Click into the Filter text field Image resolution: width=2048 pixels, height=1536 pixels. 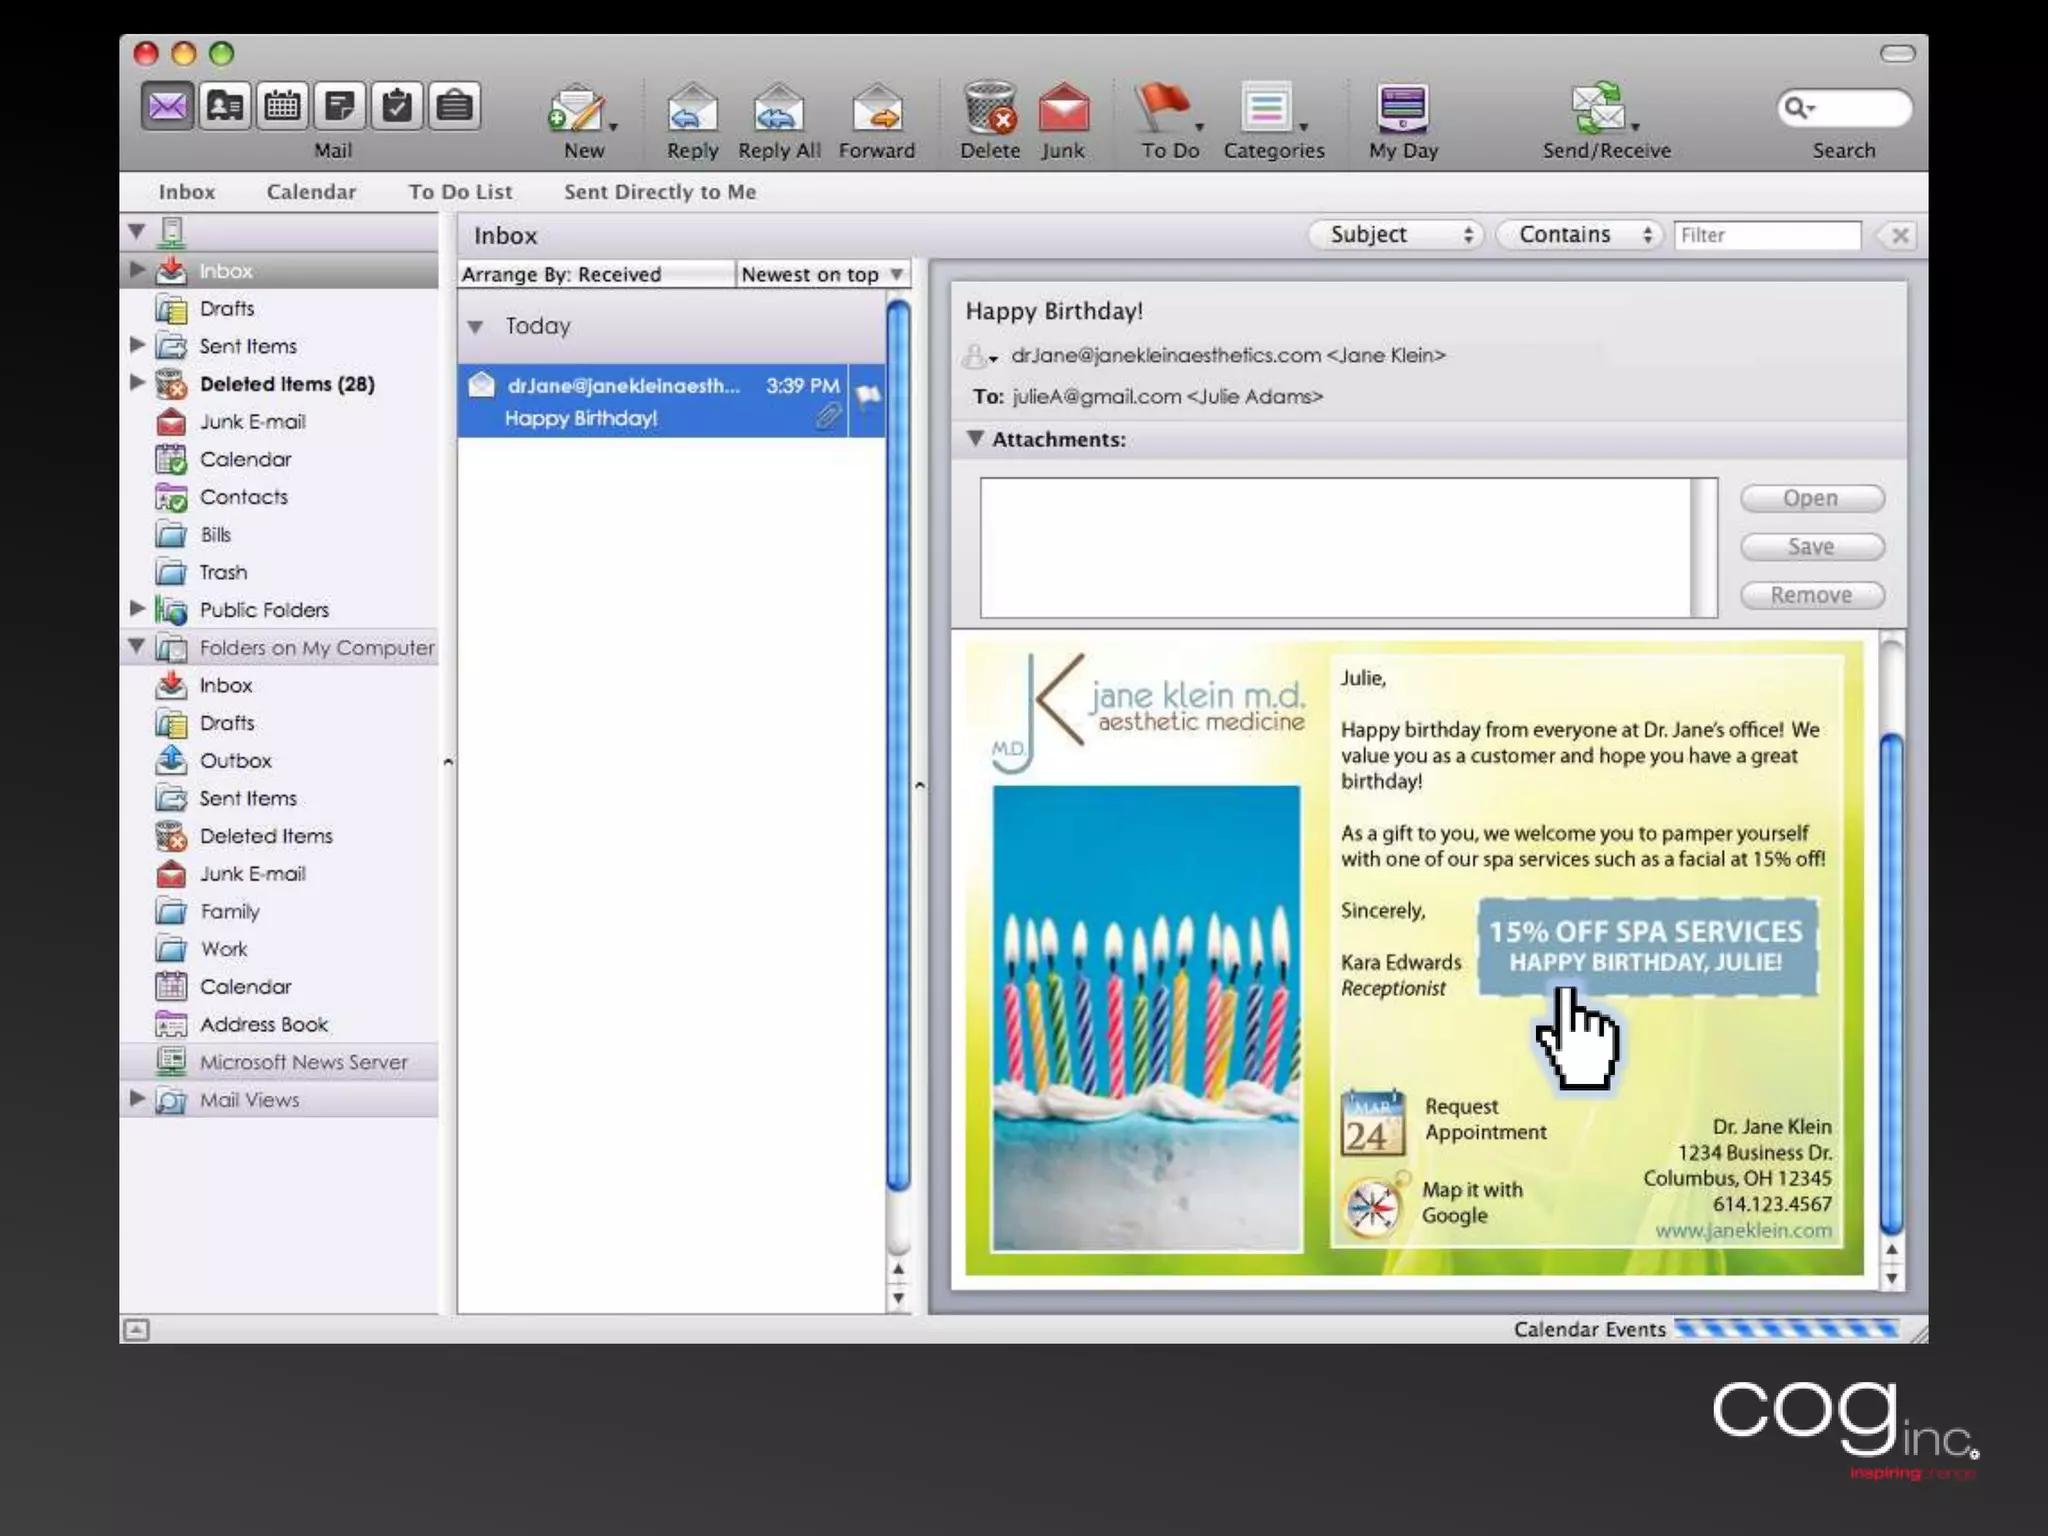(1766, 236)
